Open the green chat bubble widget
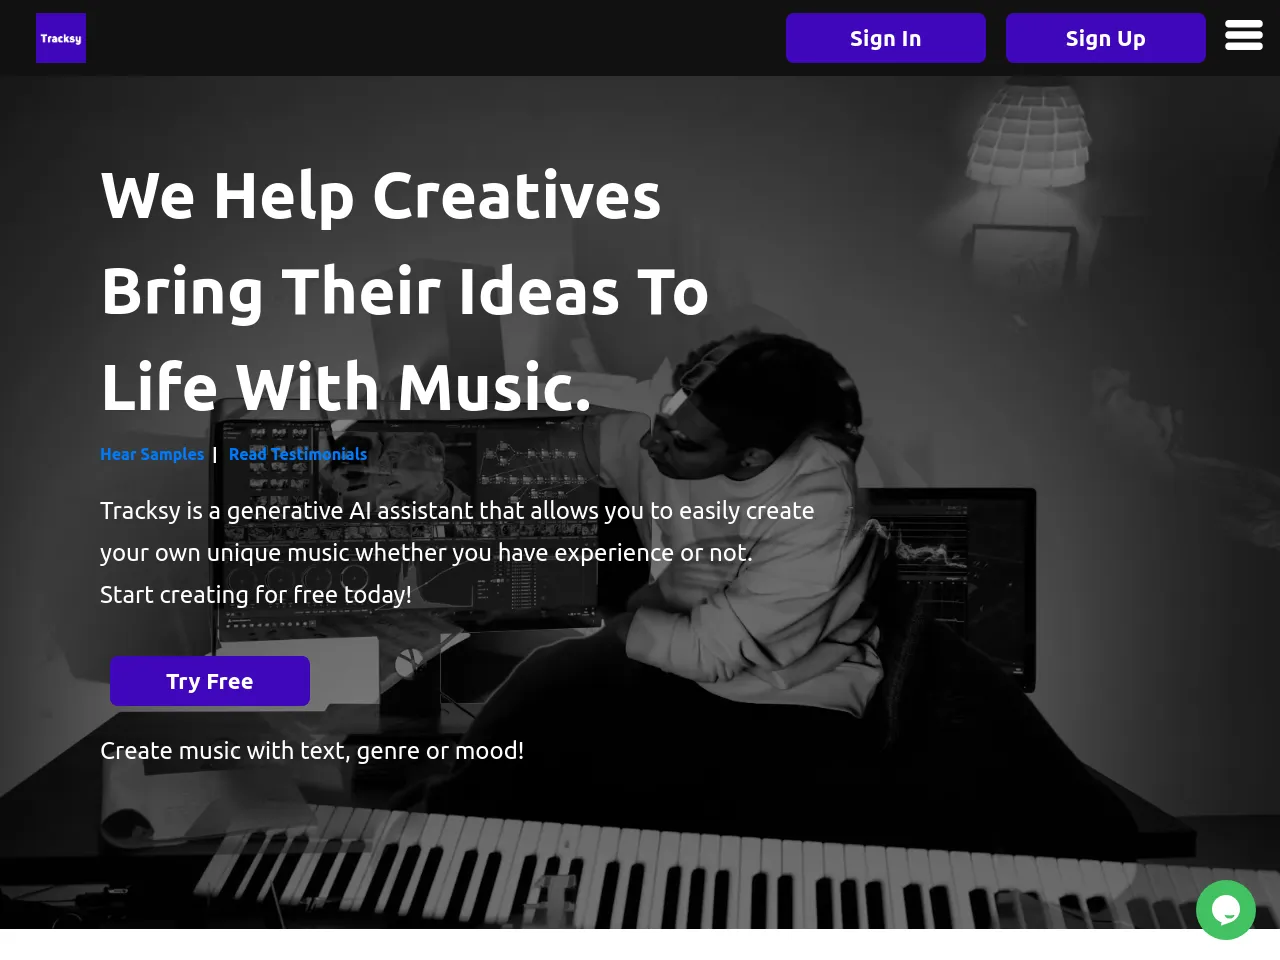 (x=1226, y=910)
